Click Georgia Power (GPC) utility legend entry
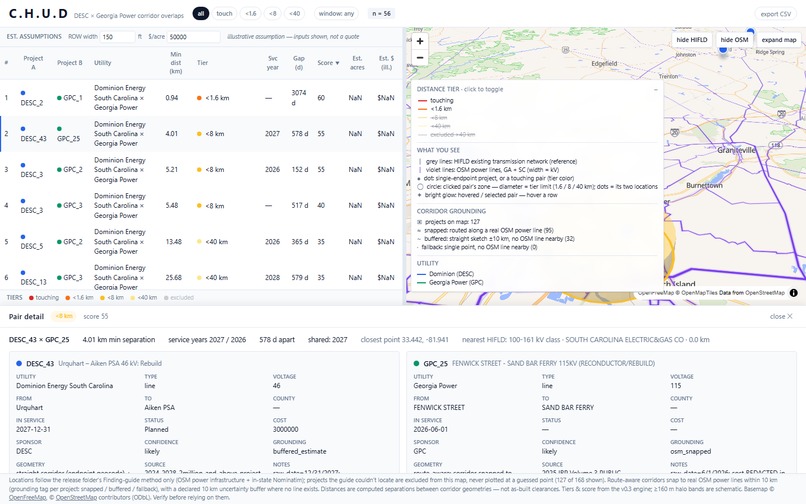 pyautogui.click(x=450, y=282)
